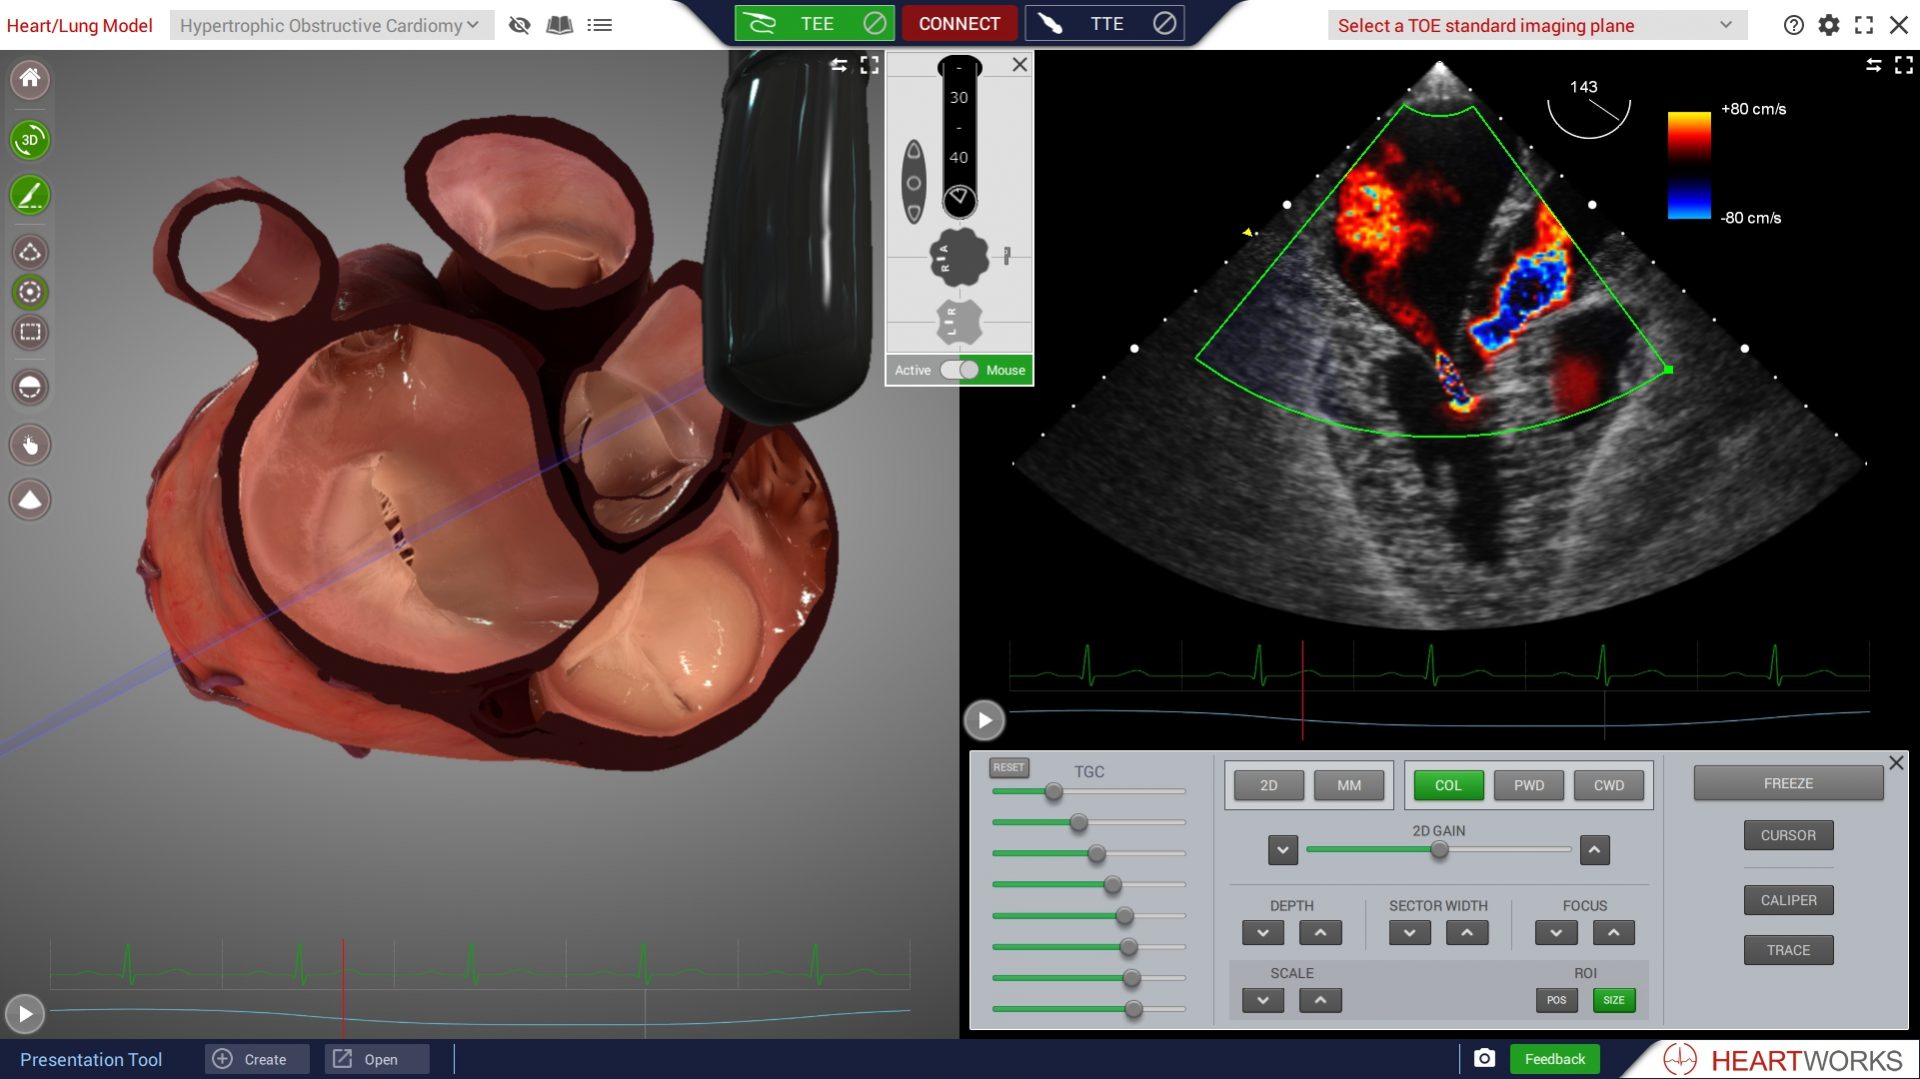The image size is (1920, 1079).
Task: Enable MM M-mode imaging
Action: [1349, 785]
